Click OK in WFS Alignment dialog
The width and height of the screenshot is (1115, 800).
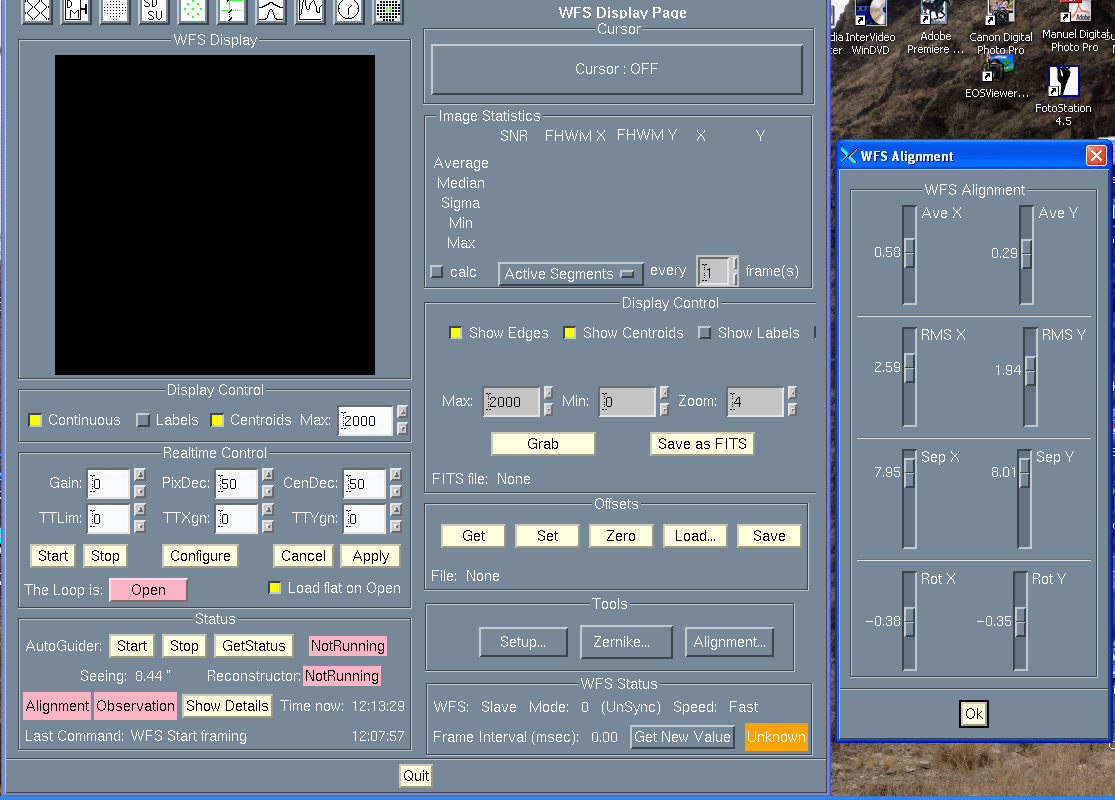tap(973, 713)
